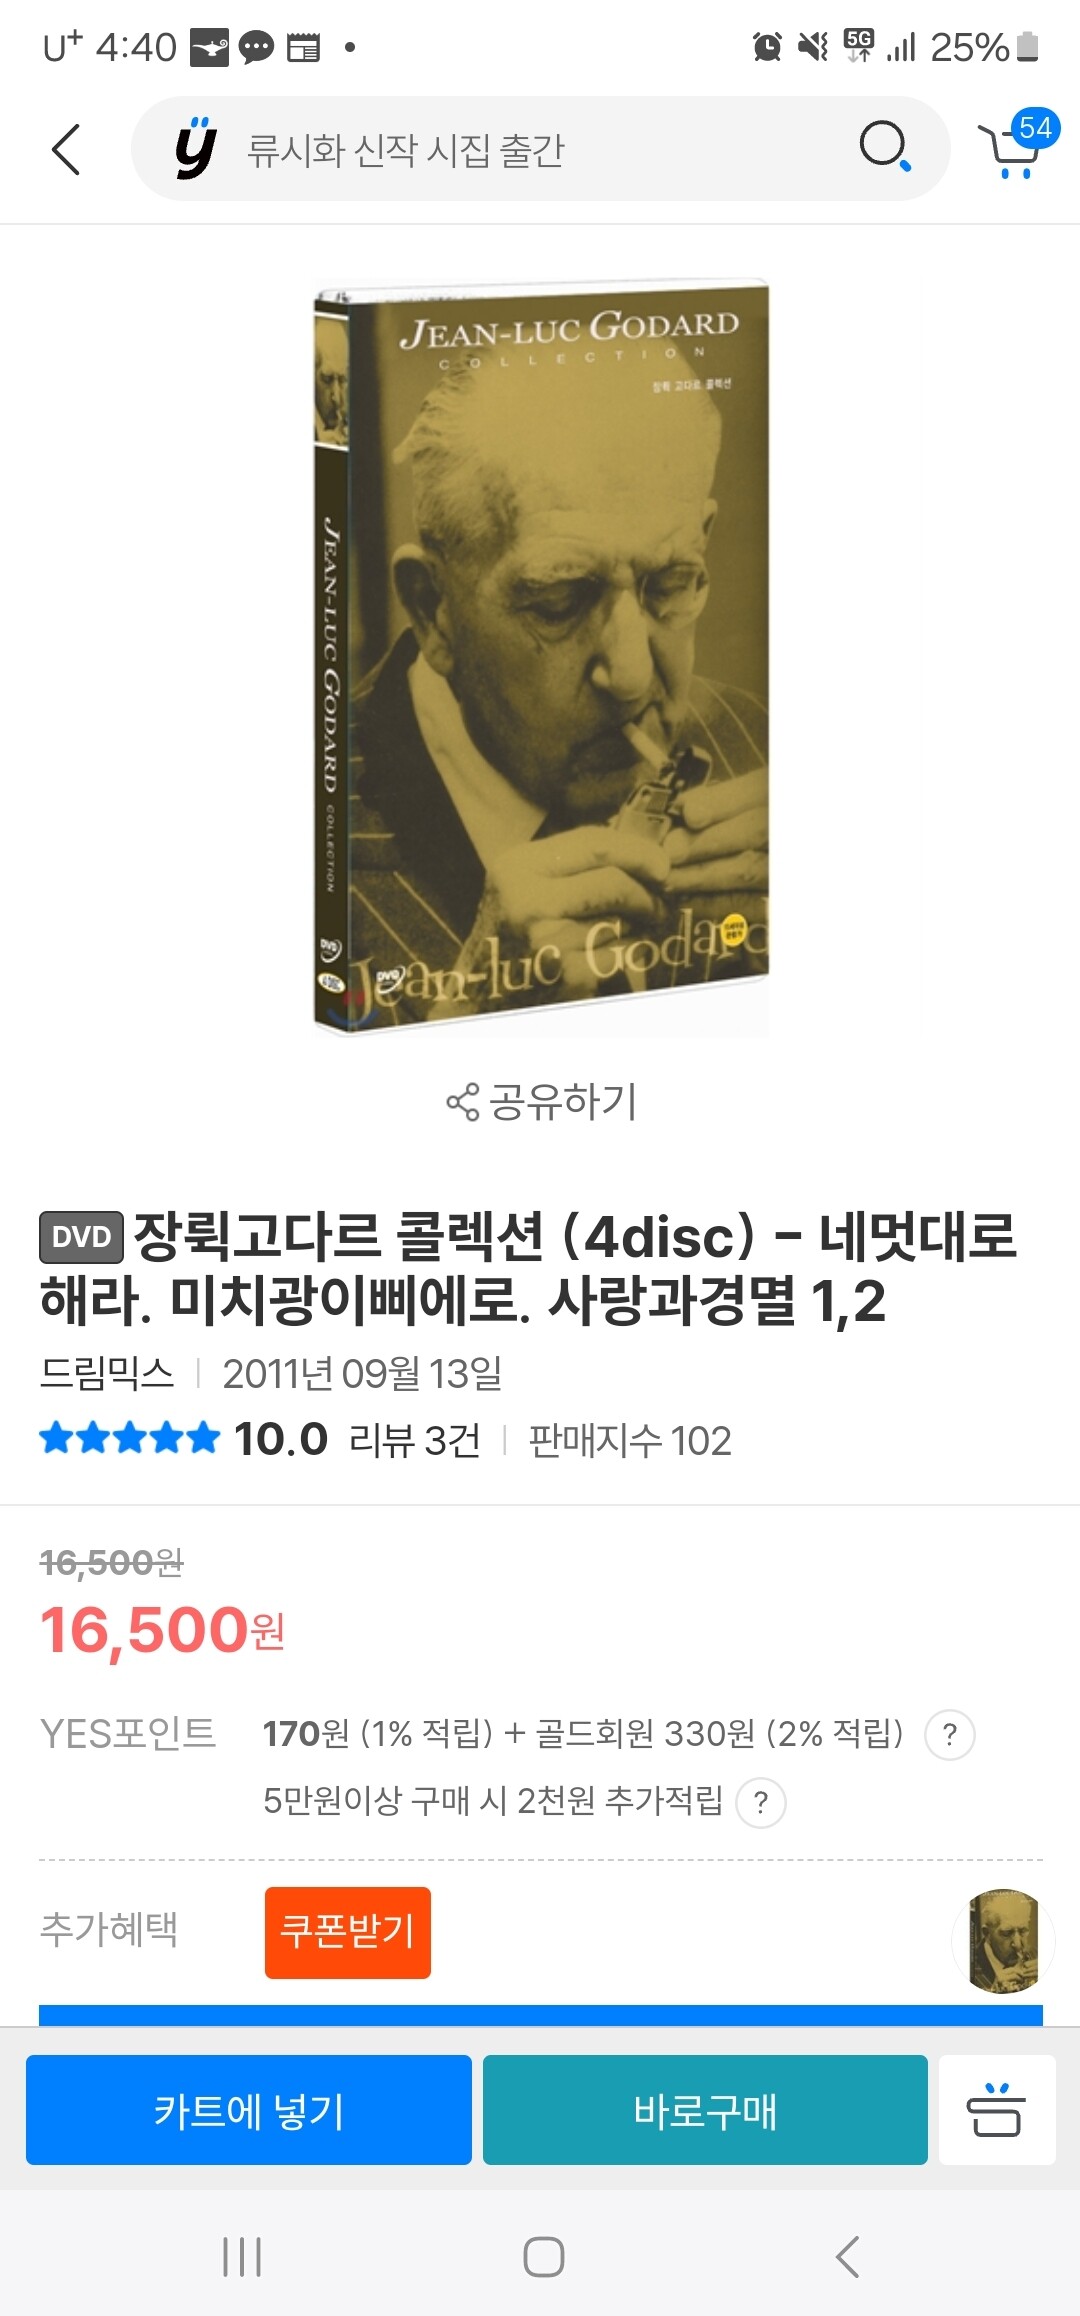Open 리뷰 3건 reviews link
The image size is (1080, 2316).
[415, 1441]
